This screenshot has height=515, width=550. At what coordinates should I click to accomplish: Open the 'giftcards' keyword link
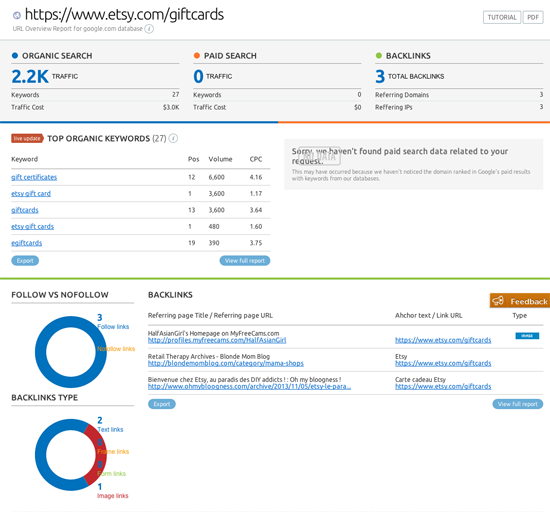point(25,210)
